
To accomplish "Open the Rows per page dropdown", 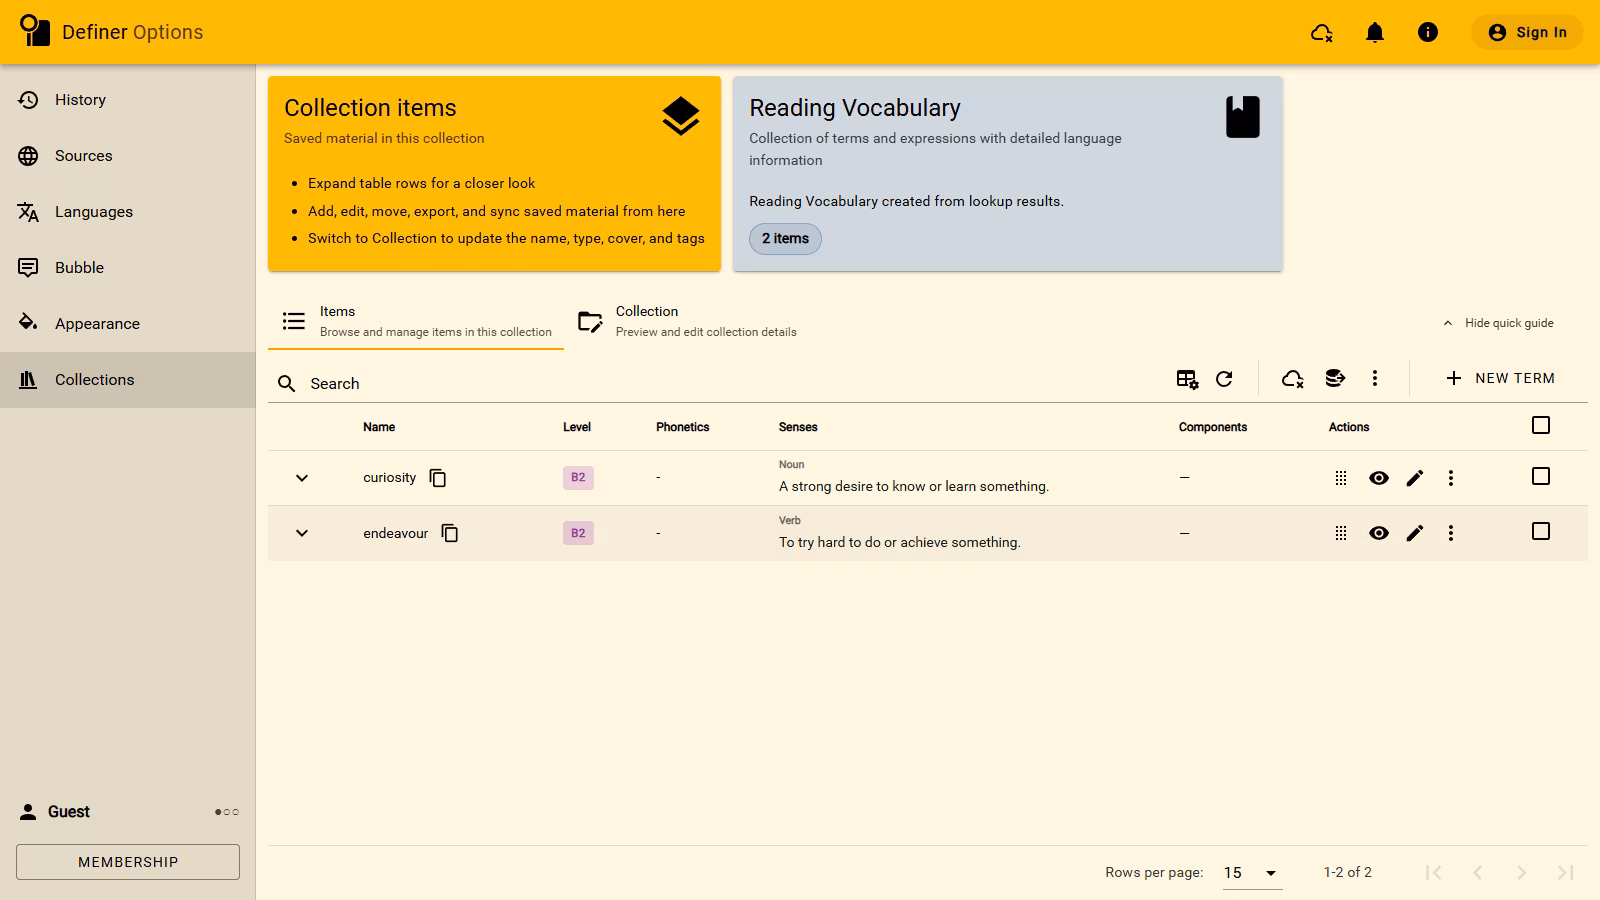I will 1253,873.
